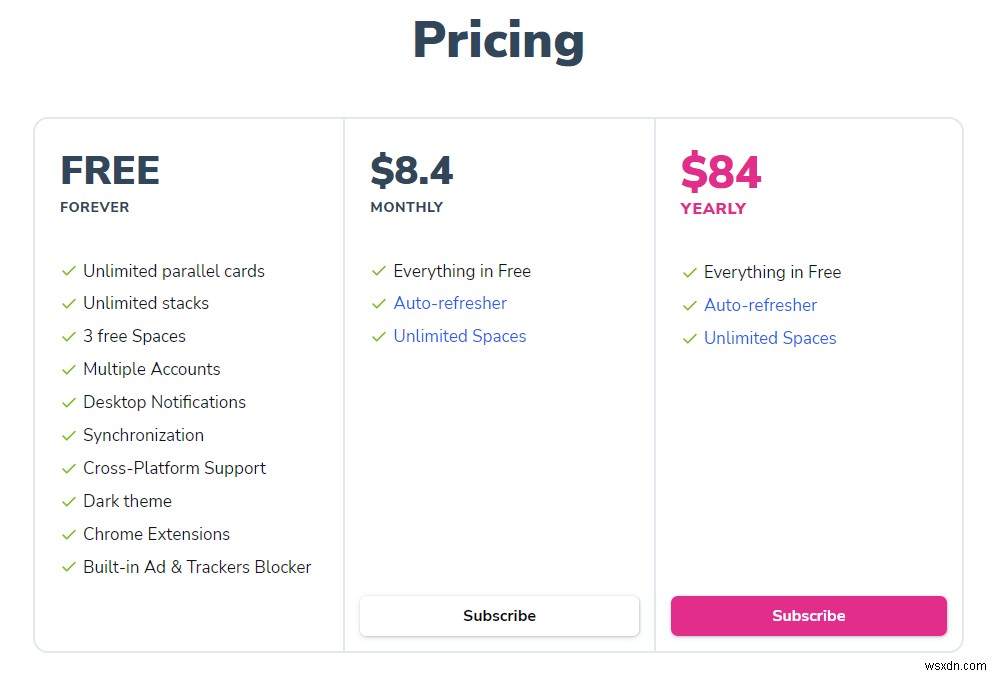Click checkmark icon beside Unlimited stacks

coord(69,303)
